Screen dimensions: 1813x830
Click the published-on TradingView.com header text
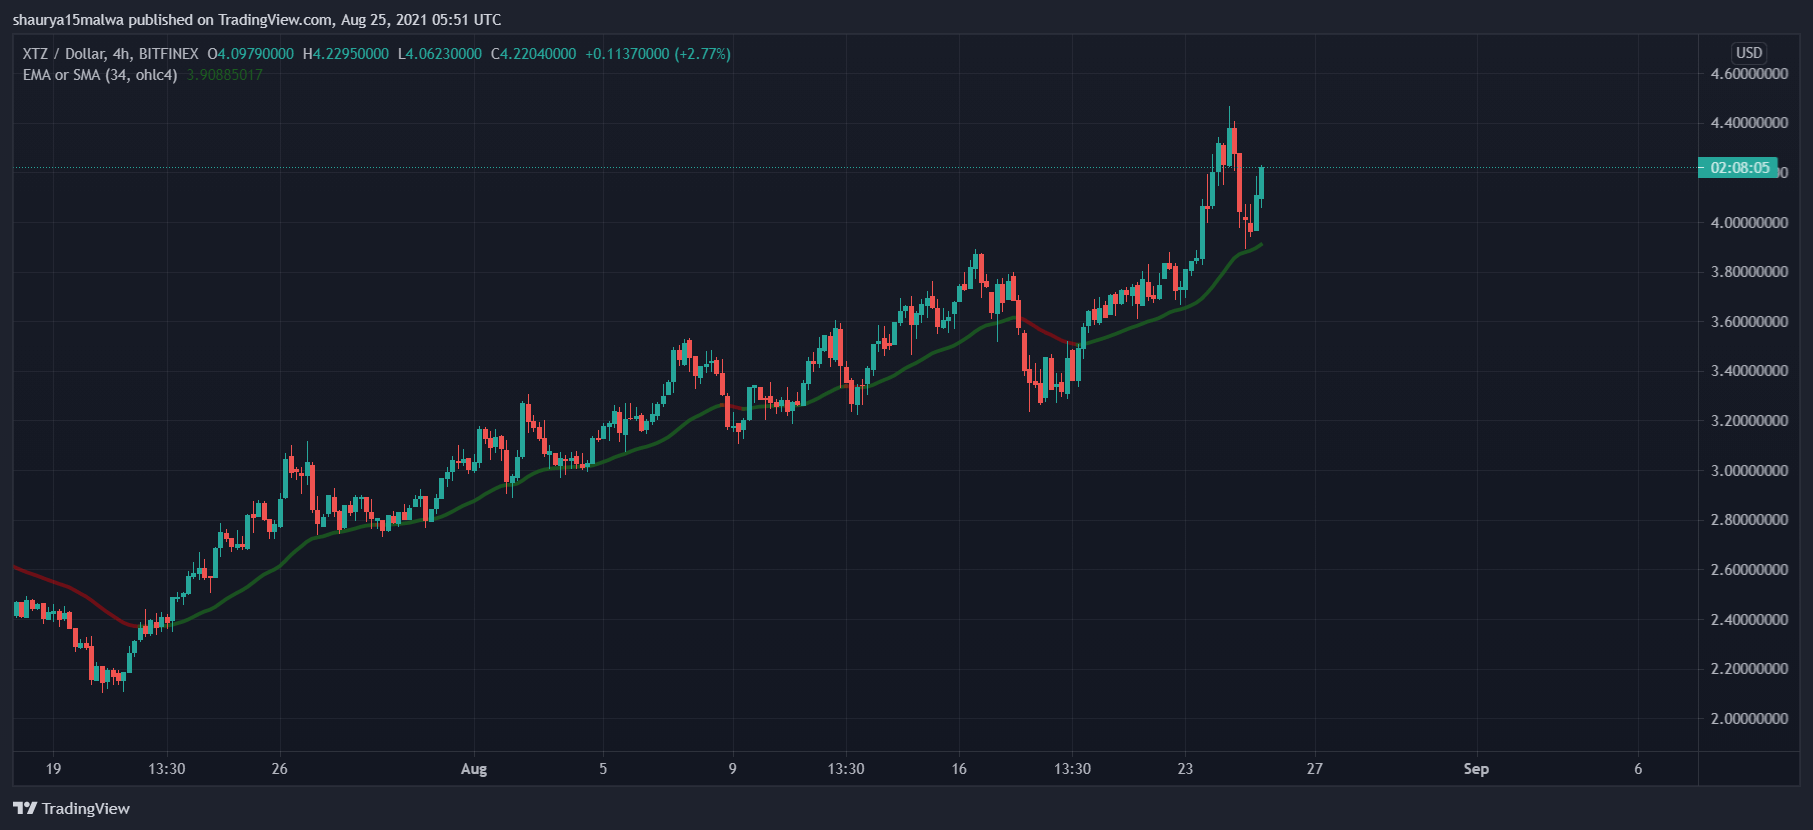click(257, 20)
